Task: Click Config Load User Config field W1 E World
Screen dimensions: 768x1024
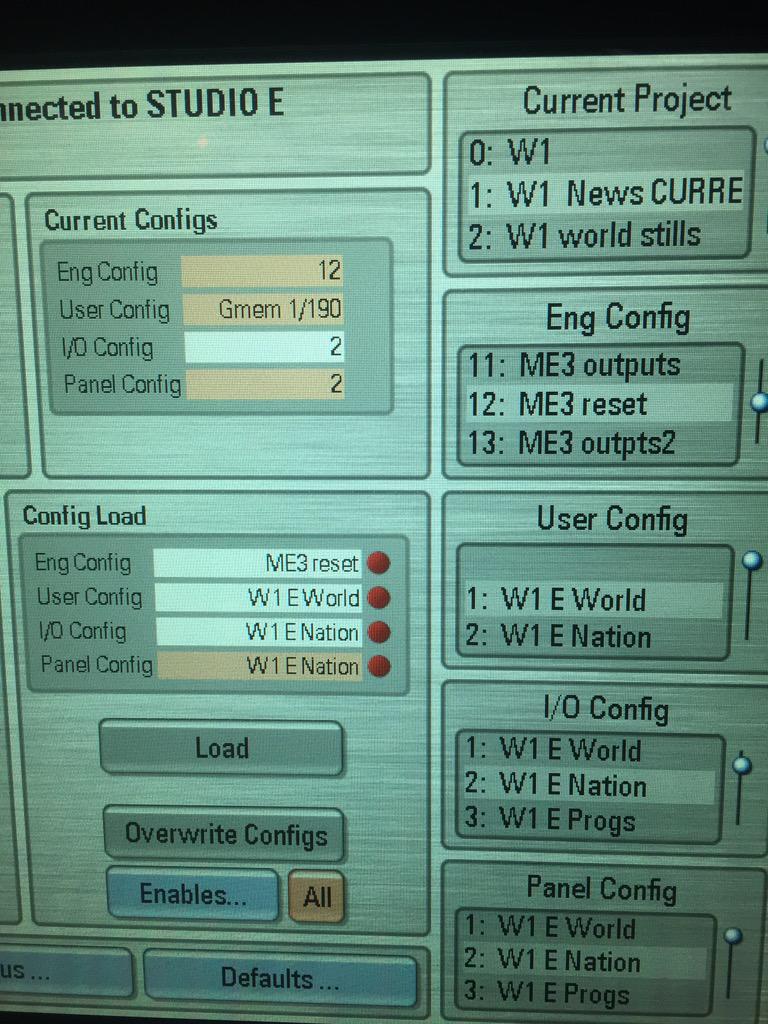Action: [x=258, y=597]
